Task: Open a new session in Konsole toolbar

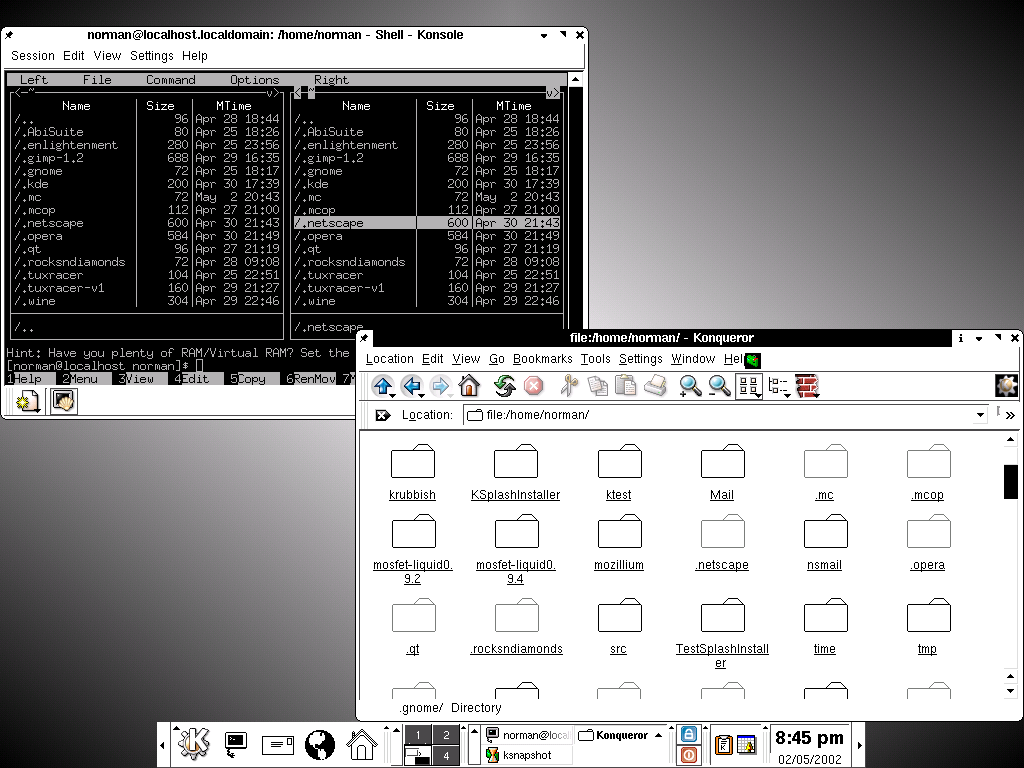Action: tap(27, 401)
